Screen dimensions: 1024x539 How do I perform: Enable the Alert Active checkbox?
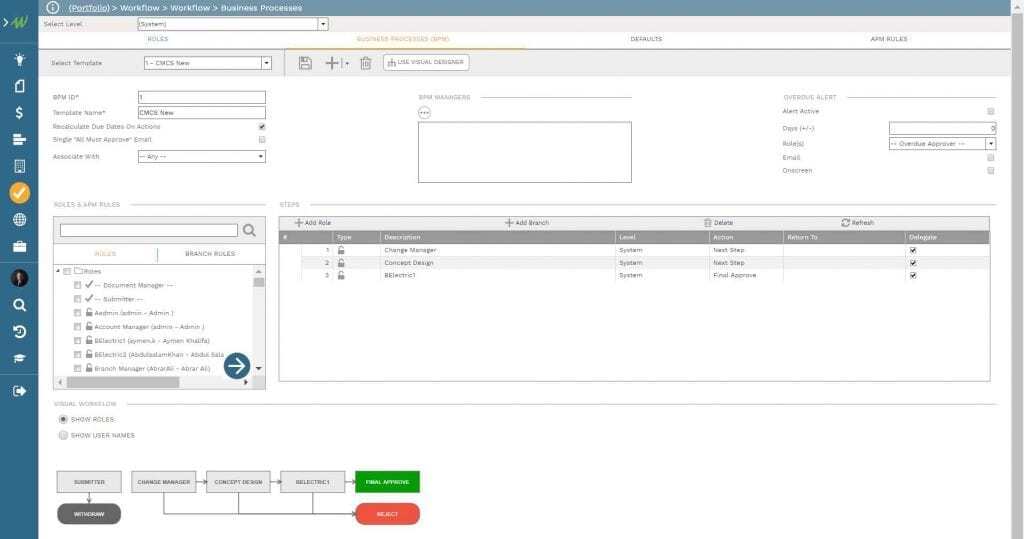991,112
